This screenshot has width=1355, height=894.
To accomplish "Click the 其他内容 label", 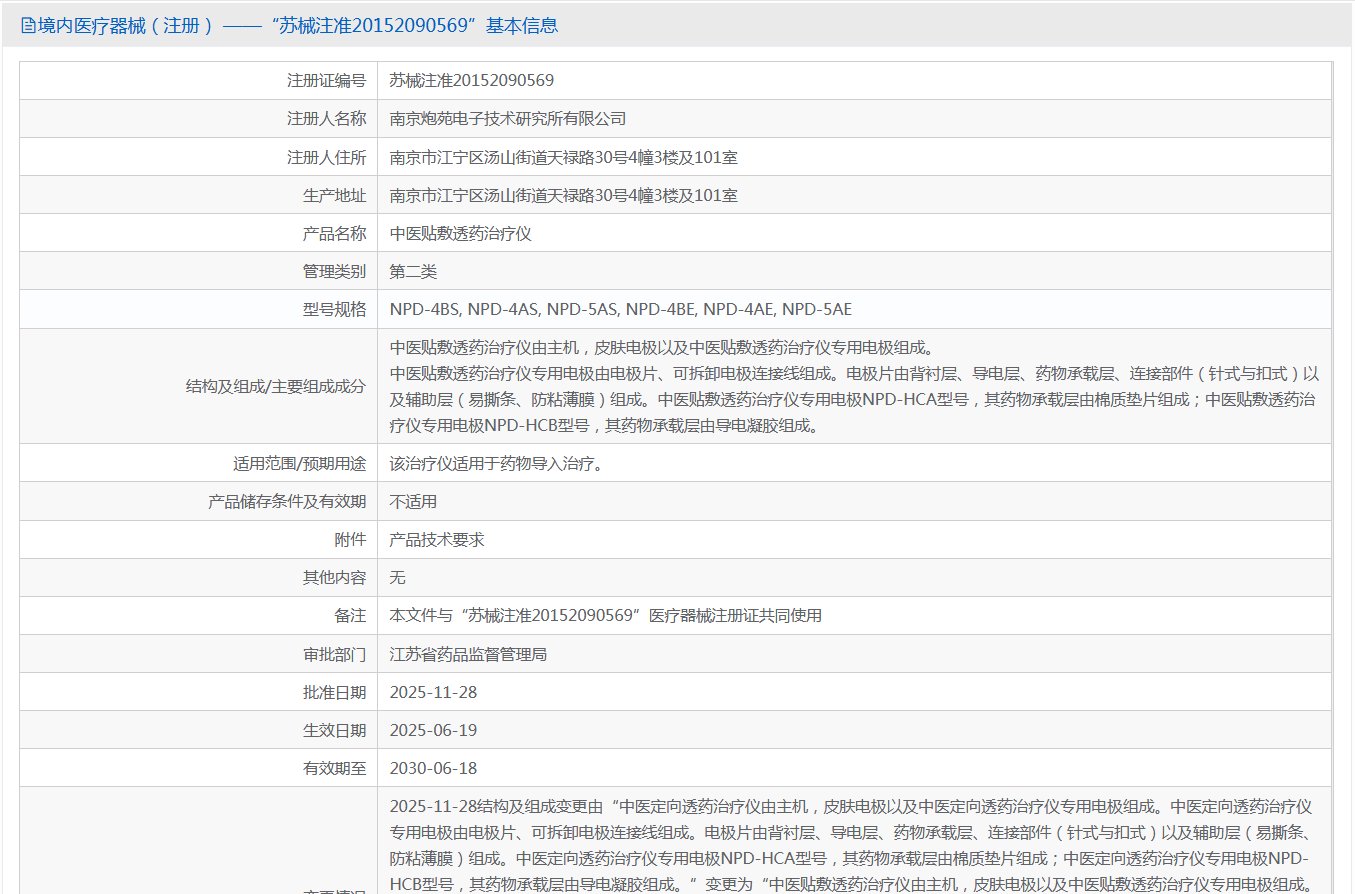I will (334, 577).
